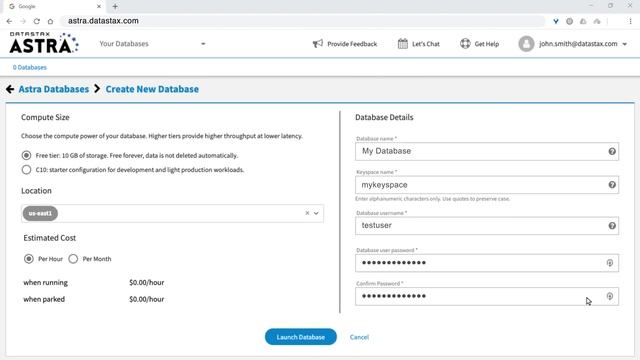Screen dimensions: 640x360
Task: Click the DataStax Astra logo
Action: pos(44,43)
